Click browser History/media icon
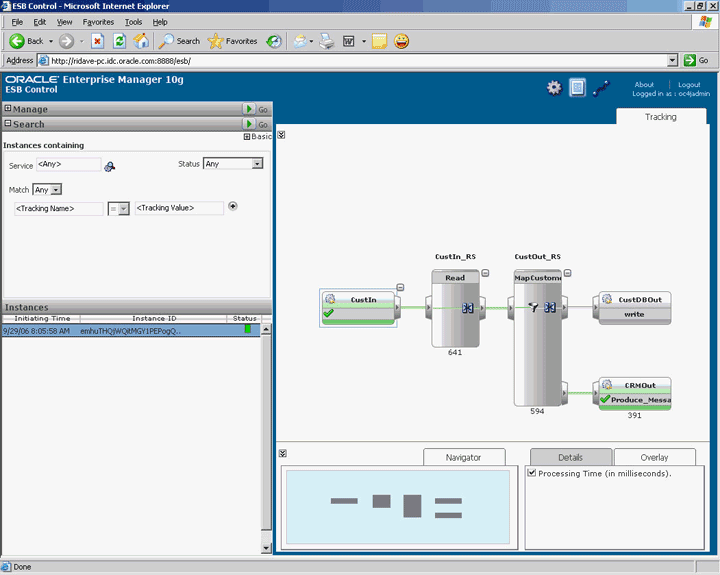Image resolution: width=720 pixels, height=575 pixels. pyautogui.click(x=274, y=41)
